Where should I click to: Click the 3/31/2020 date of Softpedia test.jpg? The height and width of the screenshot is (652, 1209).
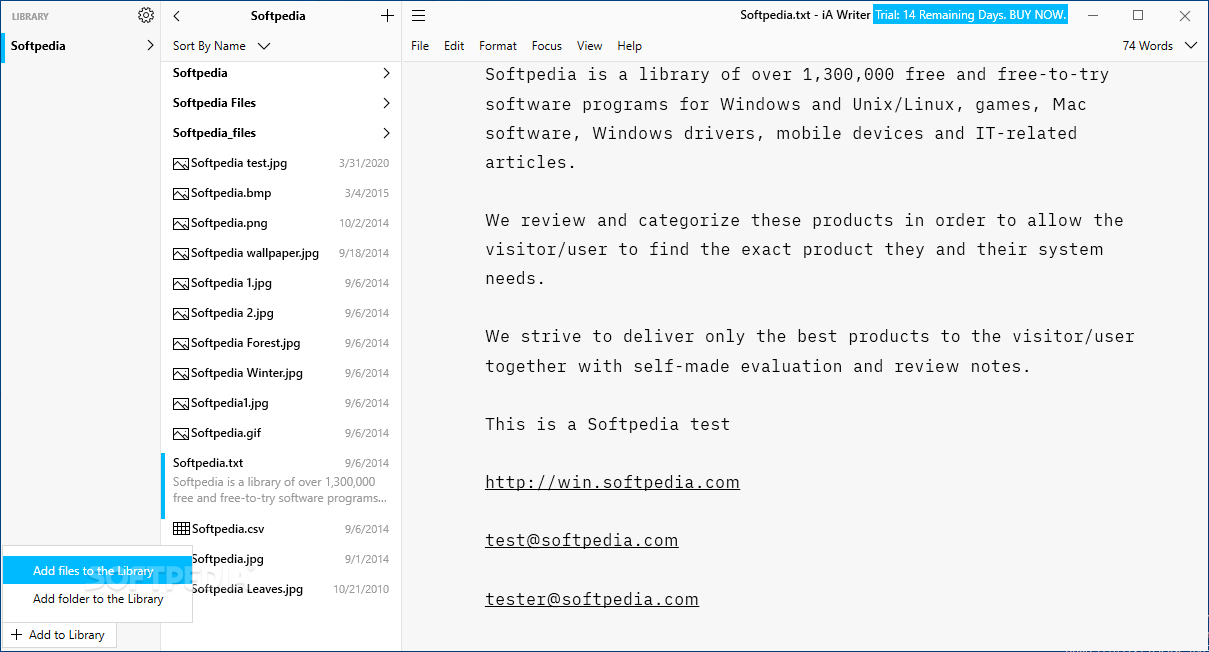(x=364, y=163)
